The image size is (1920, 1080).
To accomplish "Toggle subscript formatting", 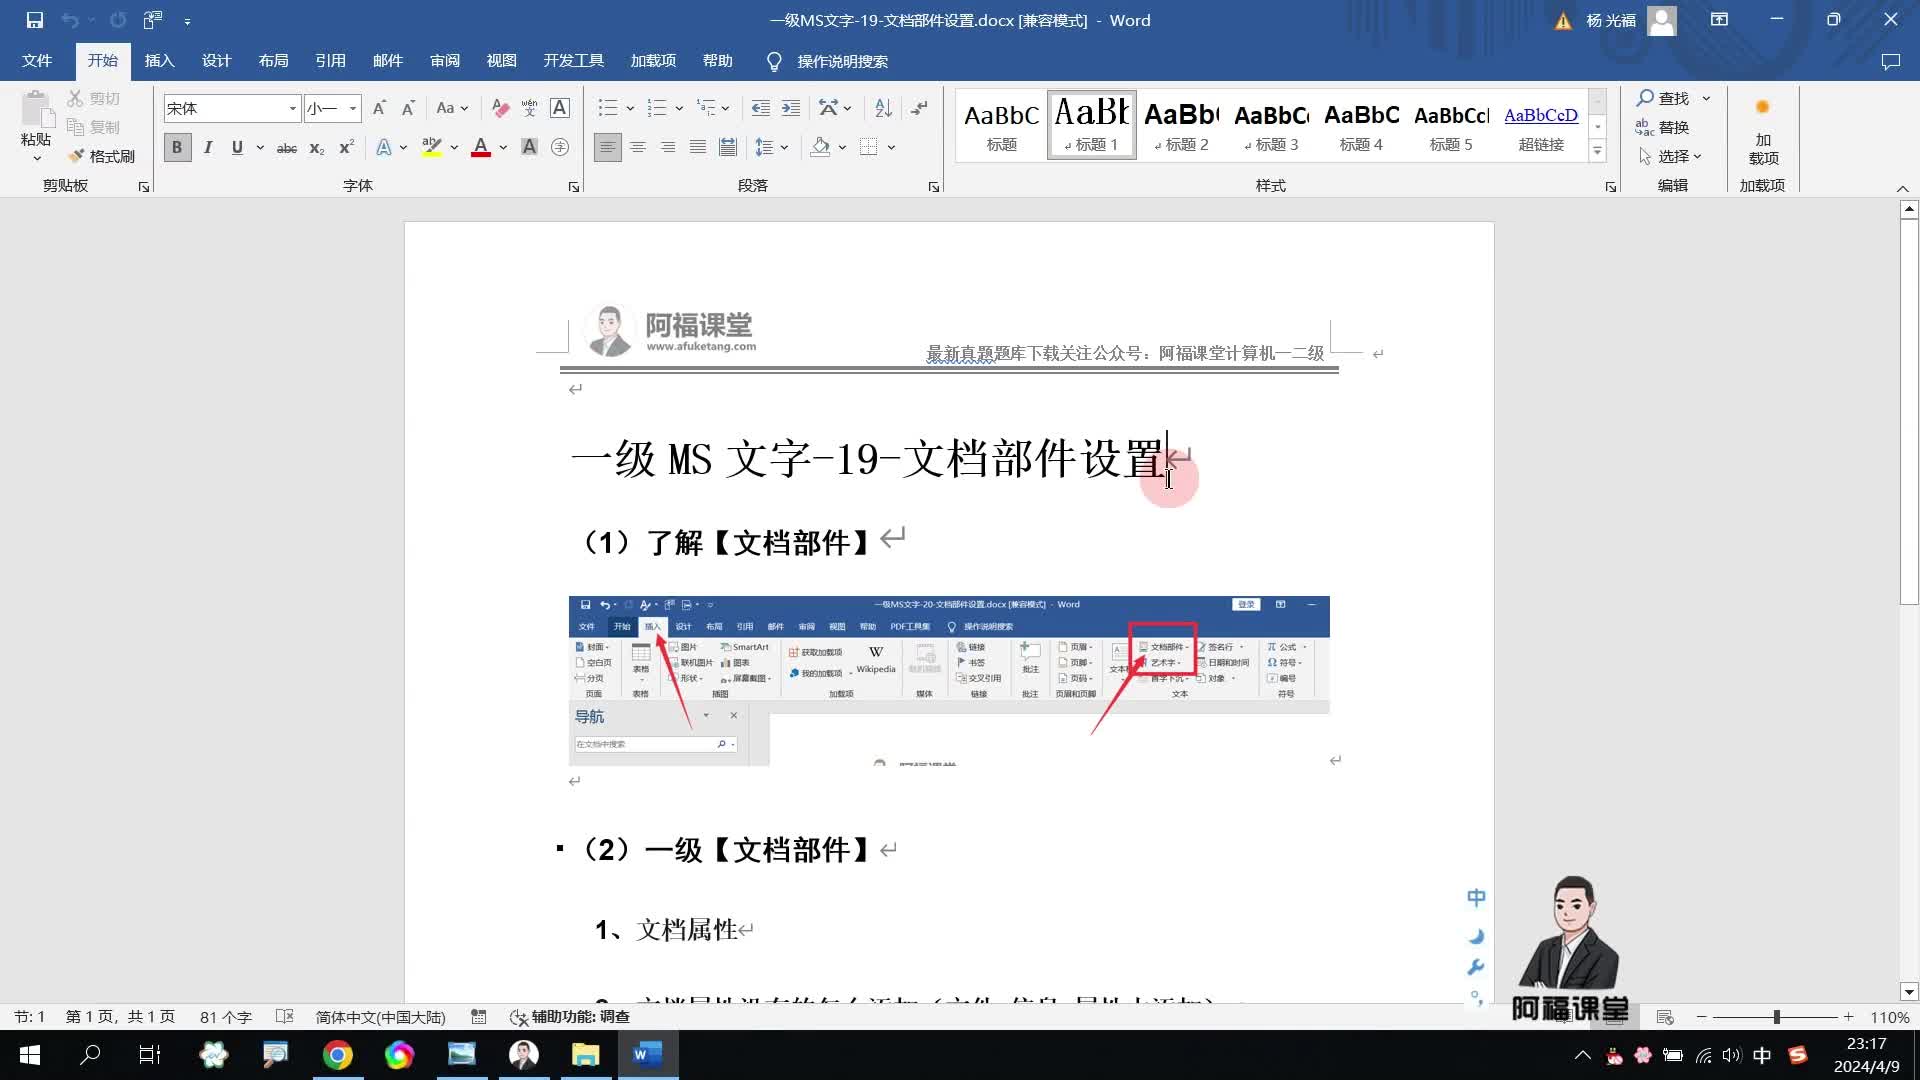I will click(316, 148).
